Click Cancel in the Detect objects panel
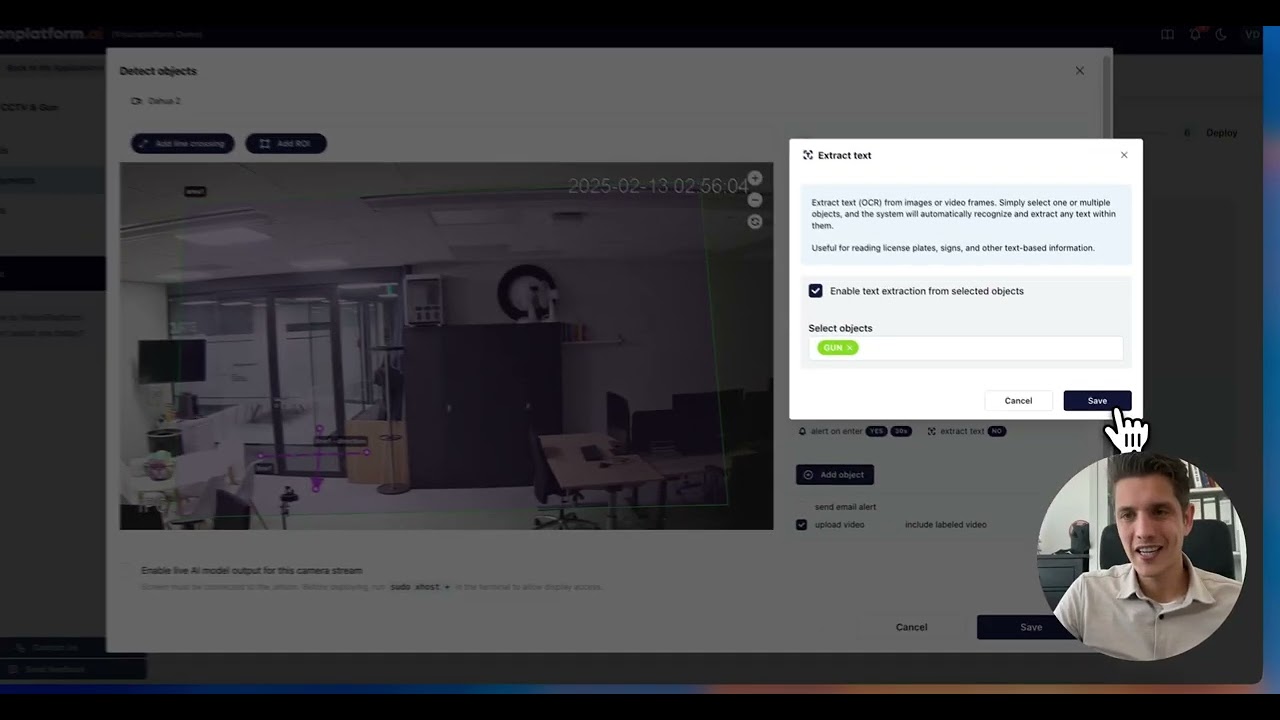The height and width of the screenshot is (720, 1280). (x=911, y=627)
